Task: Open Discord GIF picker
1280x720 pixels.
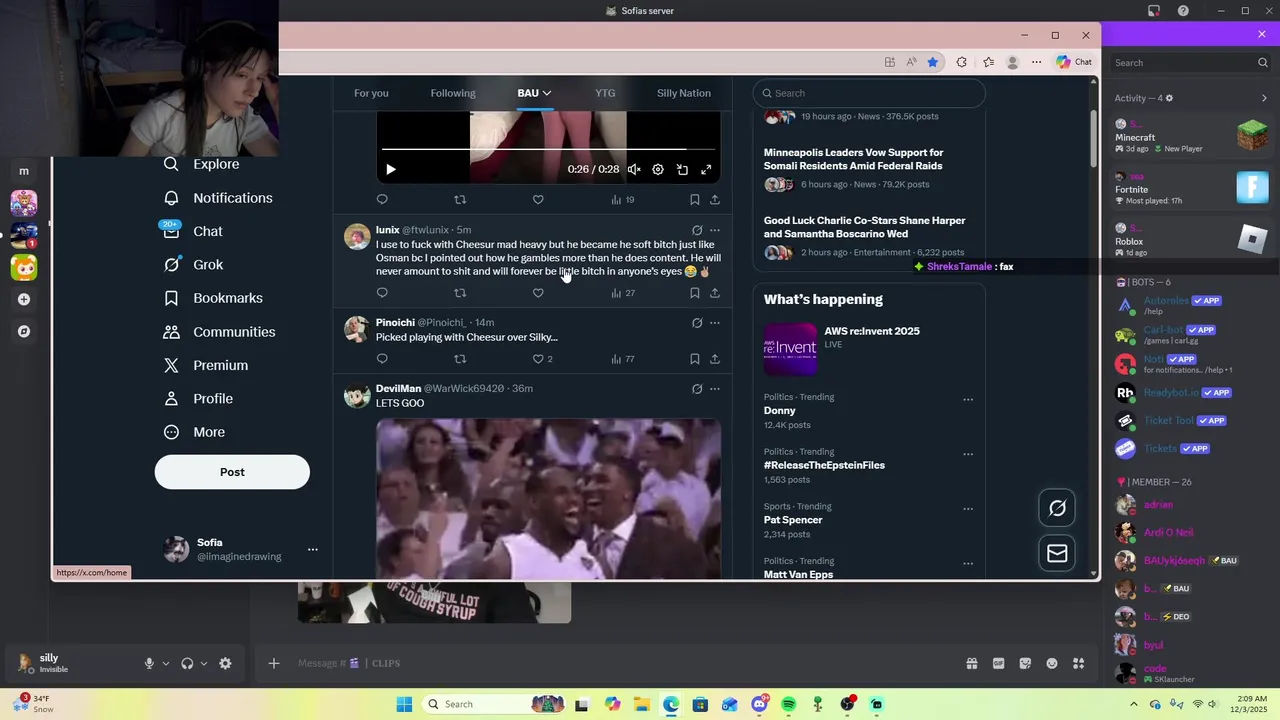Action: point(998,663)
